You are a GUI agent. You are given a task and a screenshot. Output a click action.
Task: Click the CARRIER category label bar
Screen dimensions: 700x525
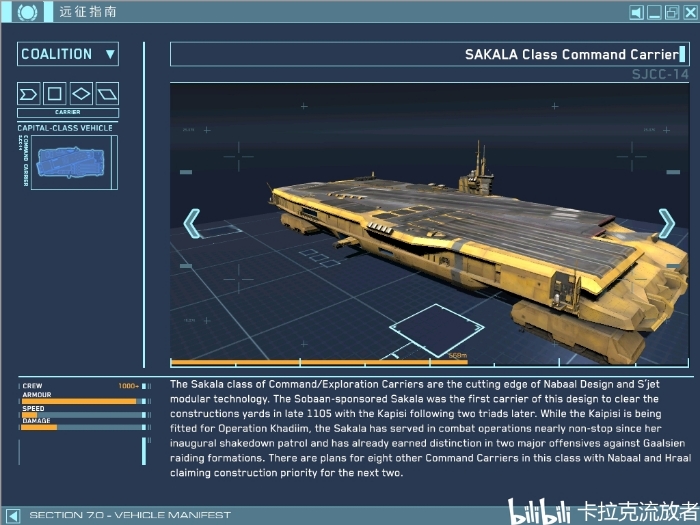[68, 113]
